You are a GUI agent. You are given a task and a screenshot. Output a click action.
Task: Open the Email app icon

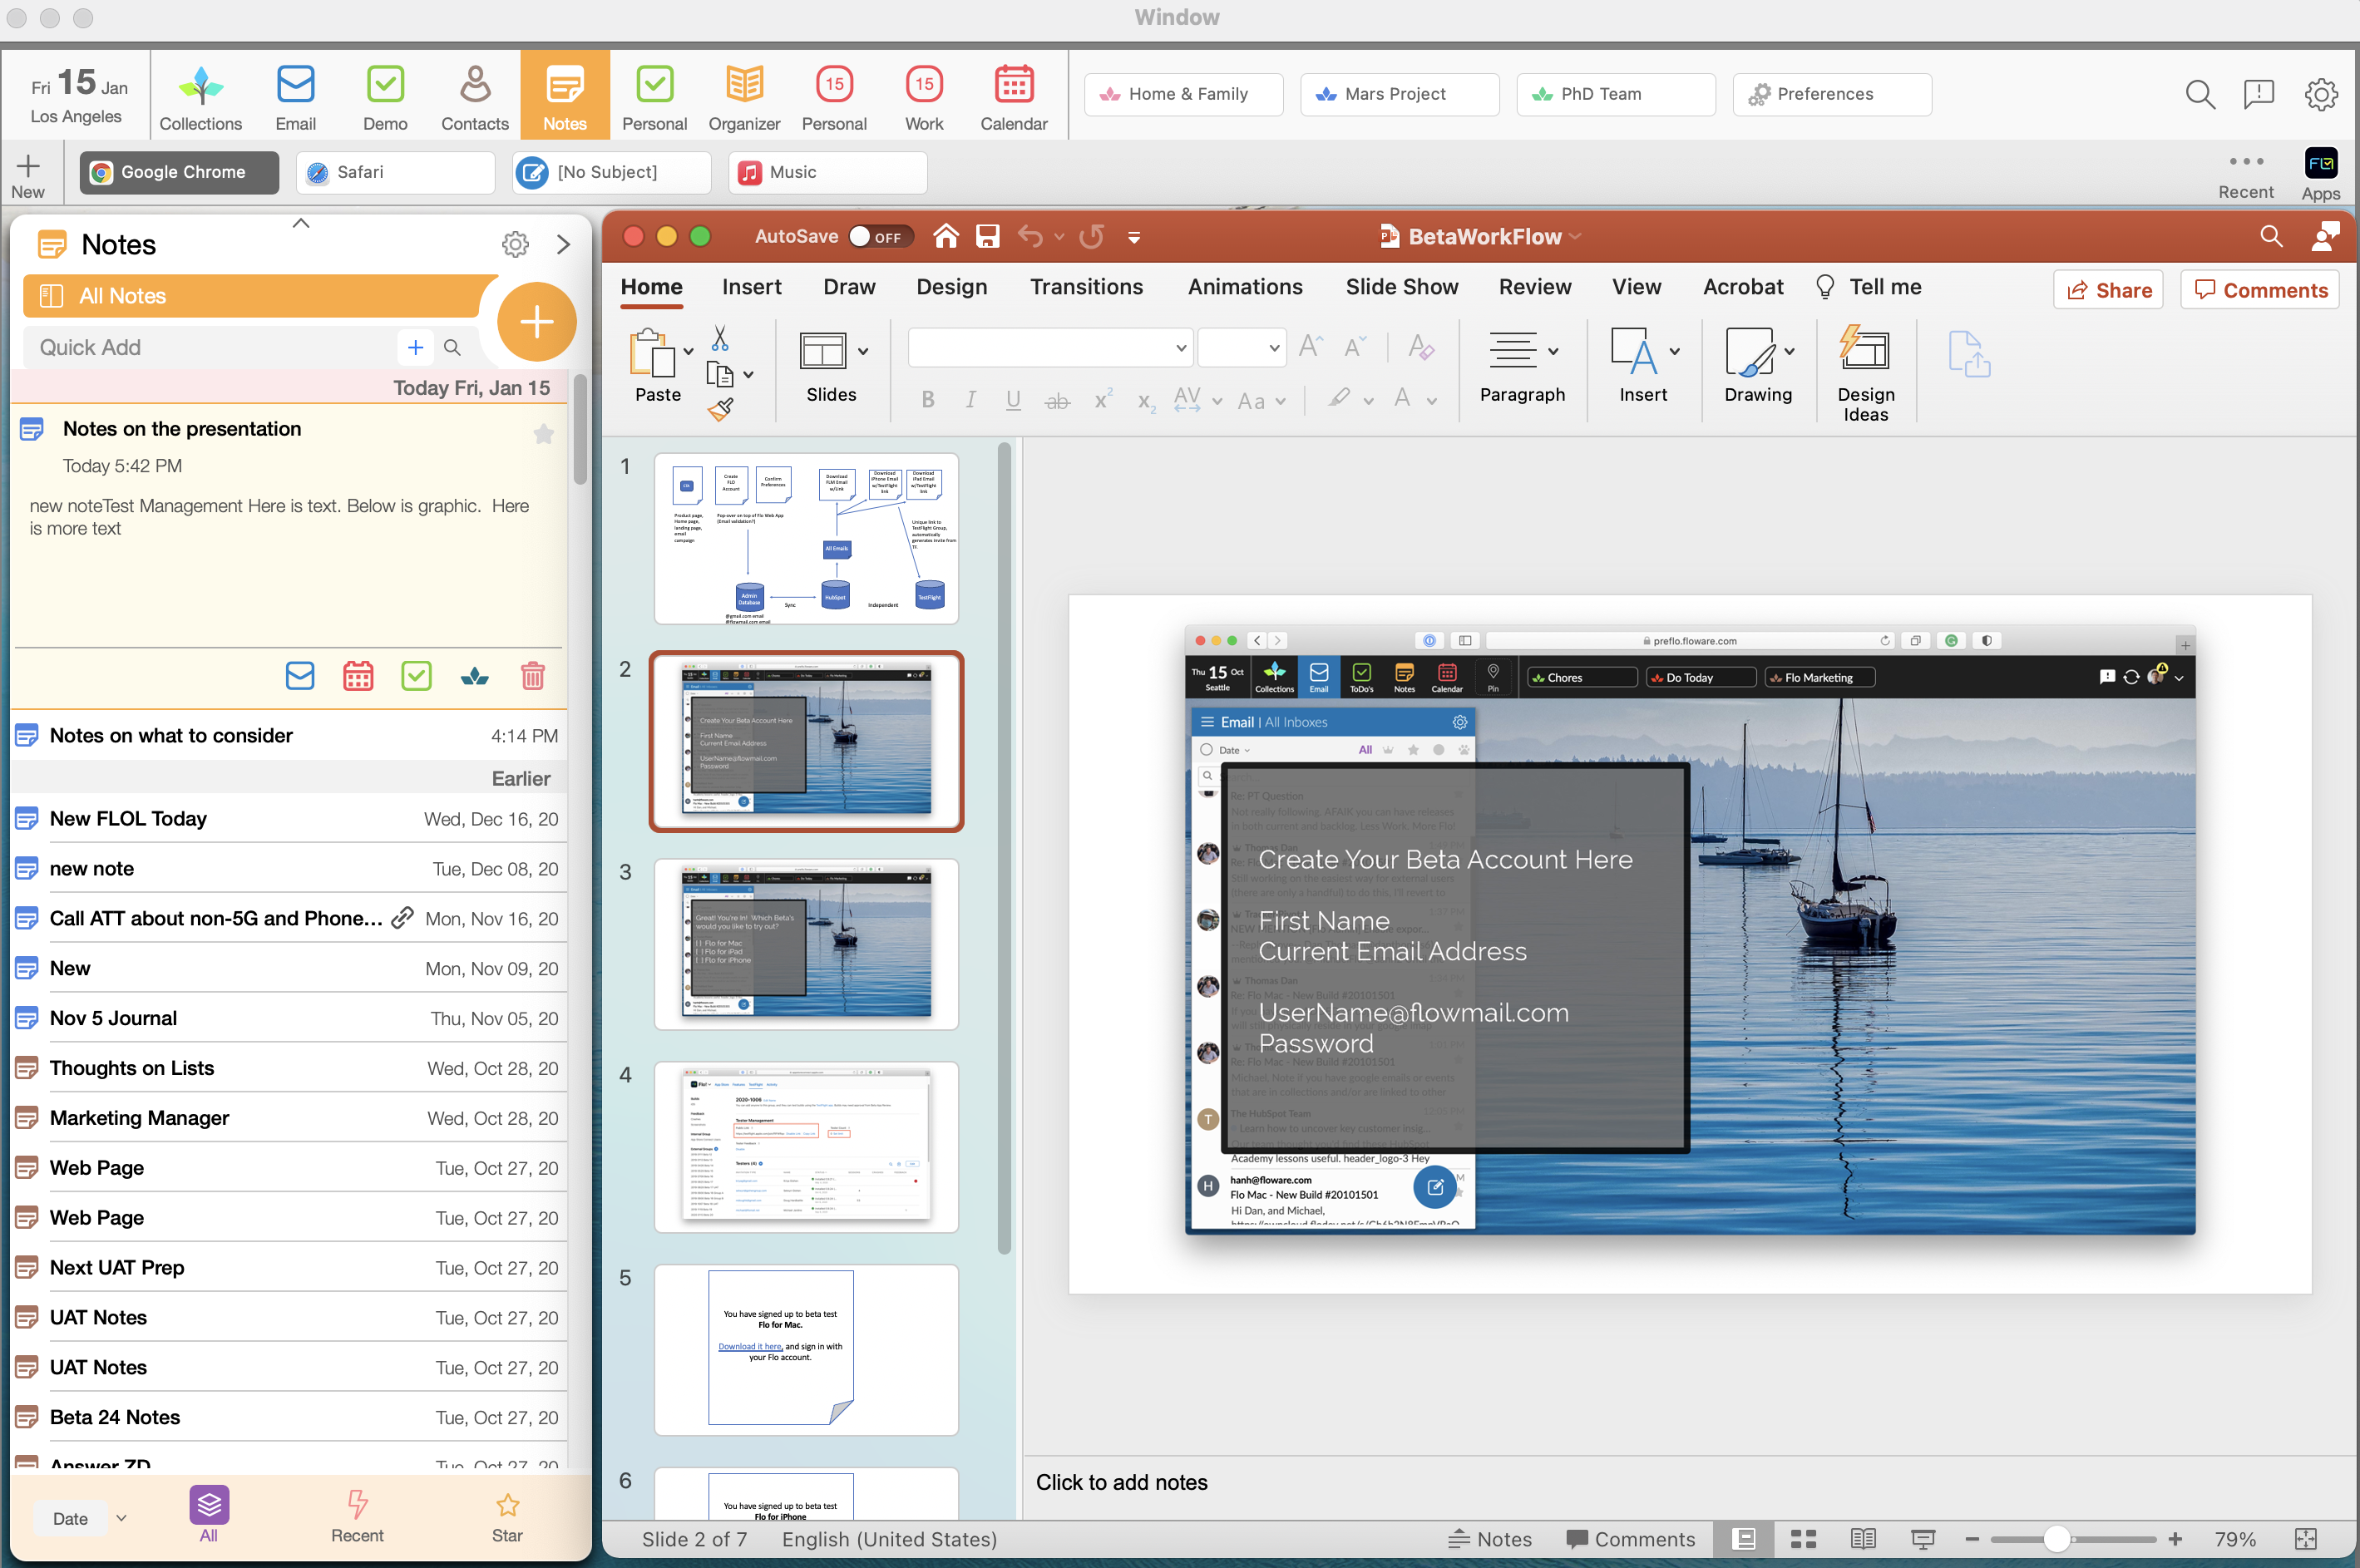coord(295,97)
